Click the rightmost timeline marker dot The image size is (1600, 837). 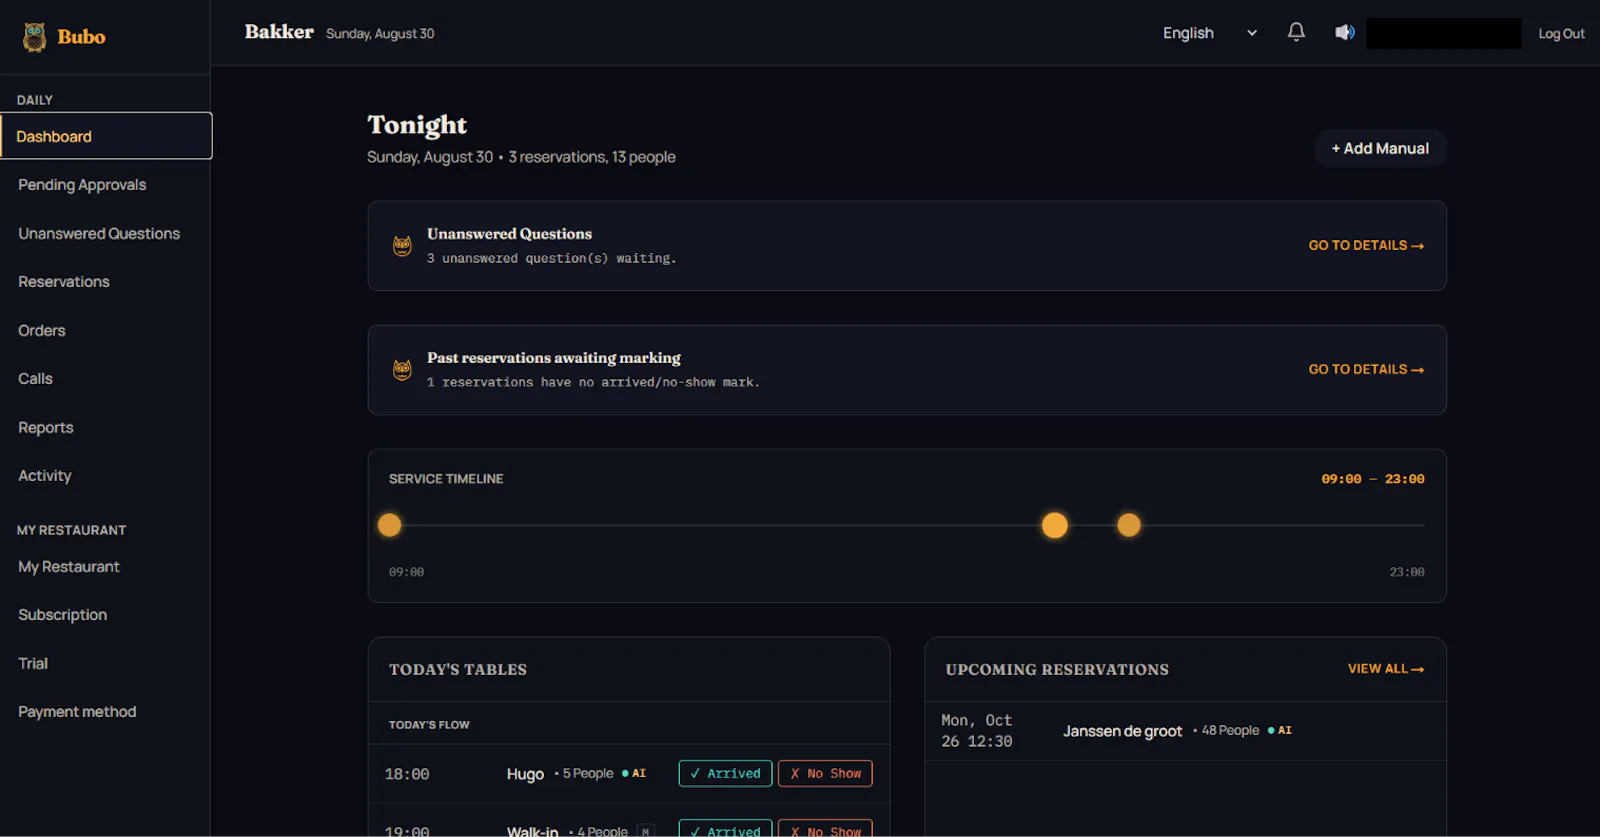[x=1129, y=525]
